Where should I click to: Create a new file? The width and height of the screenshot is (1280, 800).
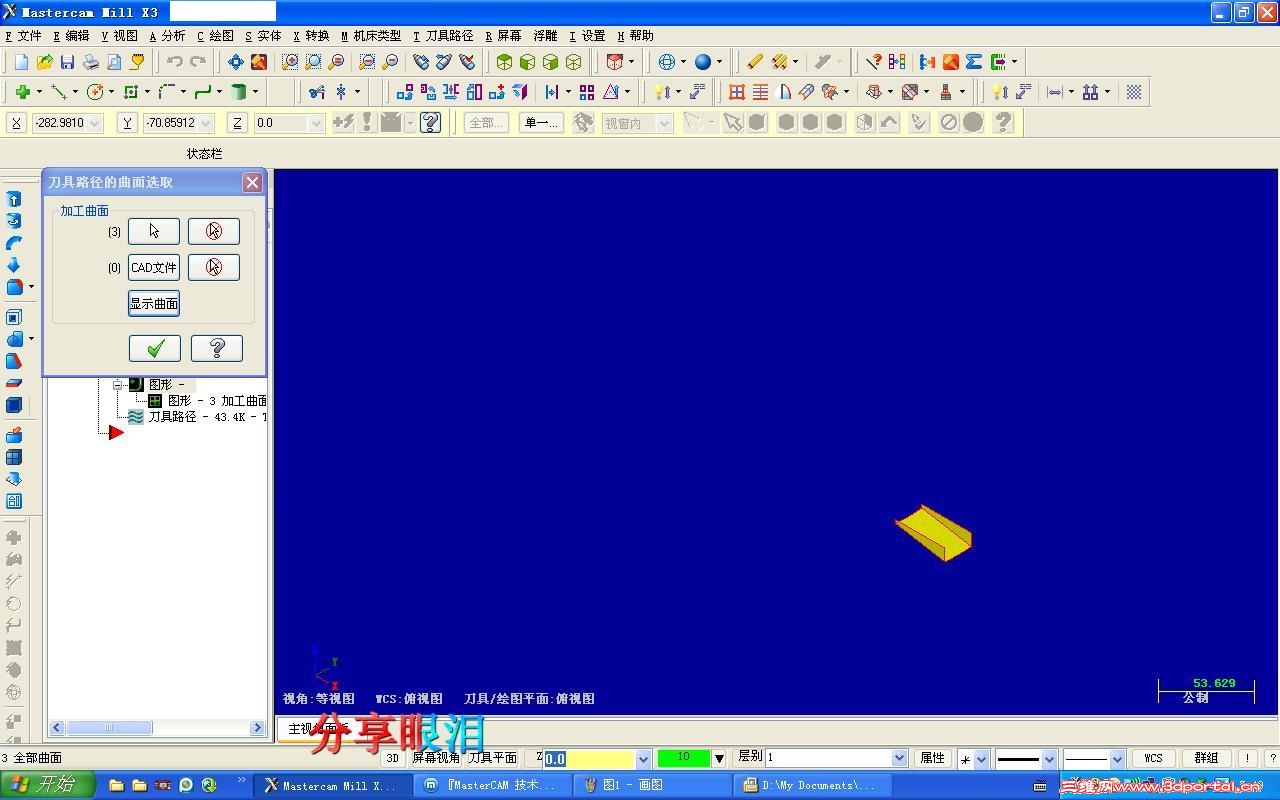coord(21,62)
